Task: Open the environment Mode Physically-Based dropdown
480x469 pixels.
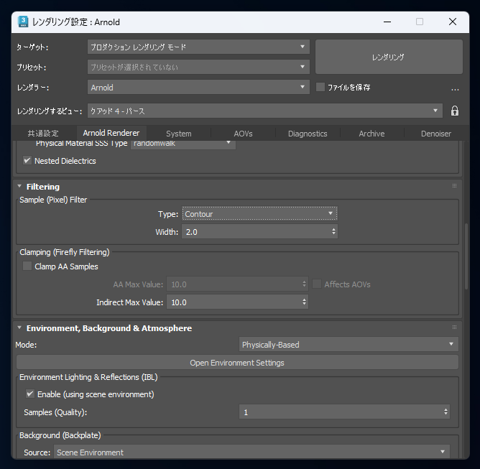Action: point(348,344)
